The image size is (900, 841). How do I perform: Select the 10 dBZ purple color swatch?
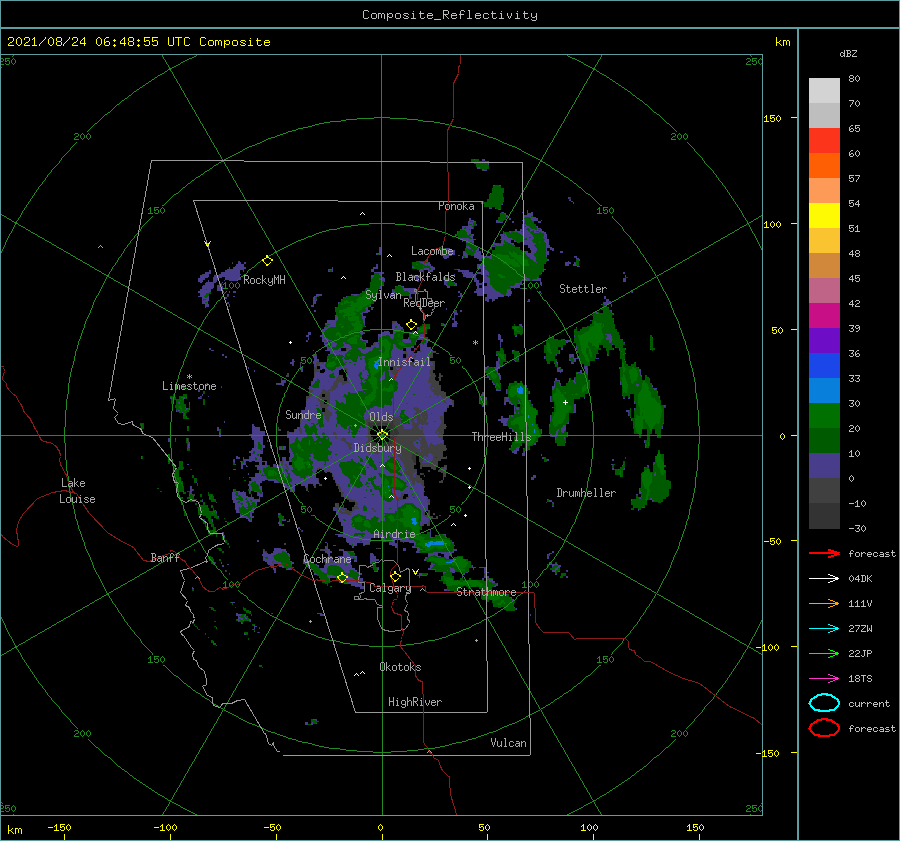(x=824, y=465)
